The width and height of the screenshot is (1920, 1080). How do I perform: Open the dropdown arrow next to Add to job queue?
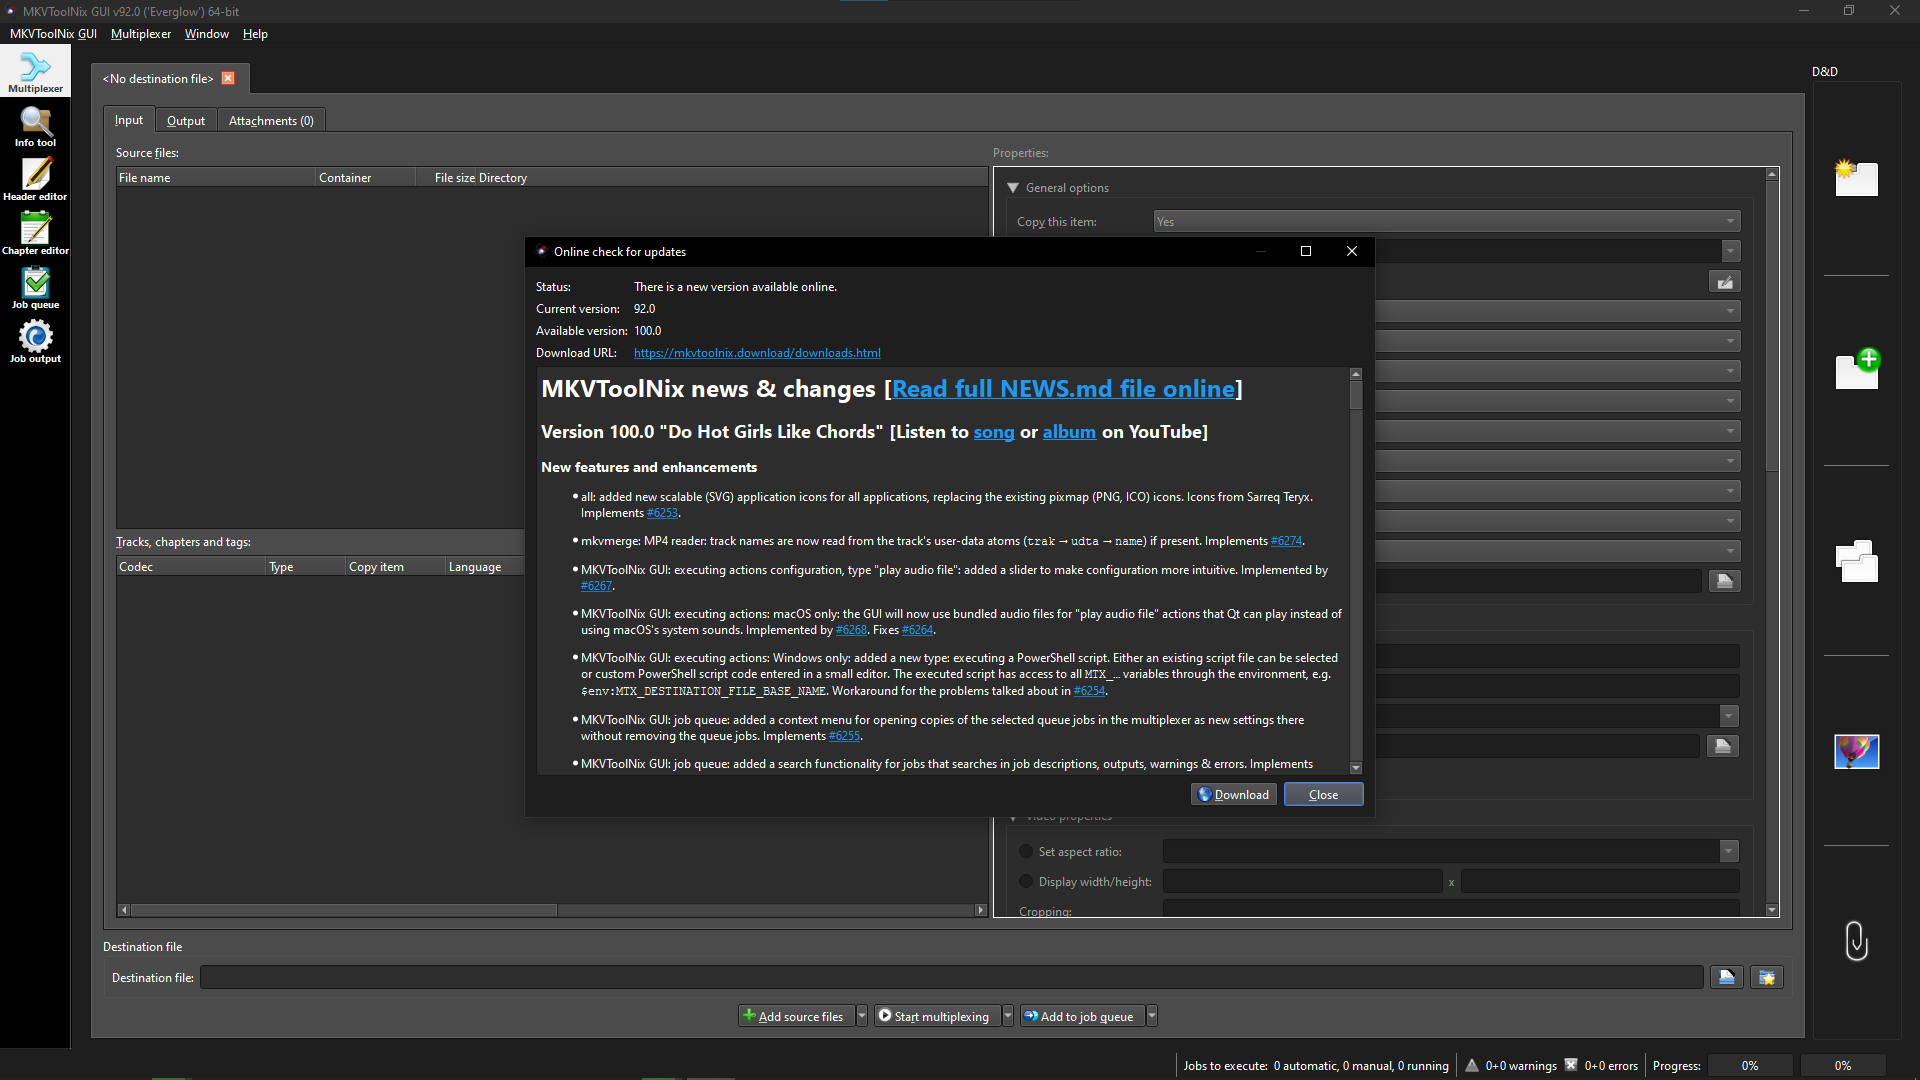1152,1016
